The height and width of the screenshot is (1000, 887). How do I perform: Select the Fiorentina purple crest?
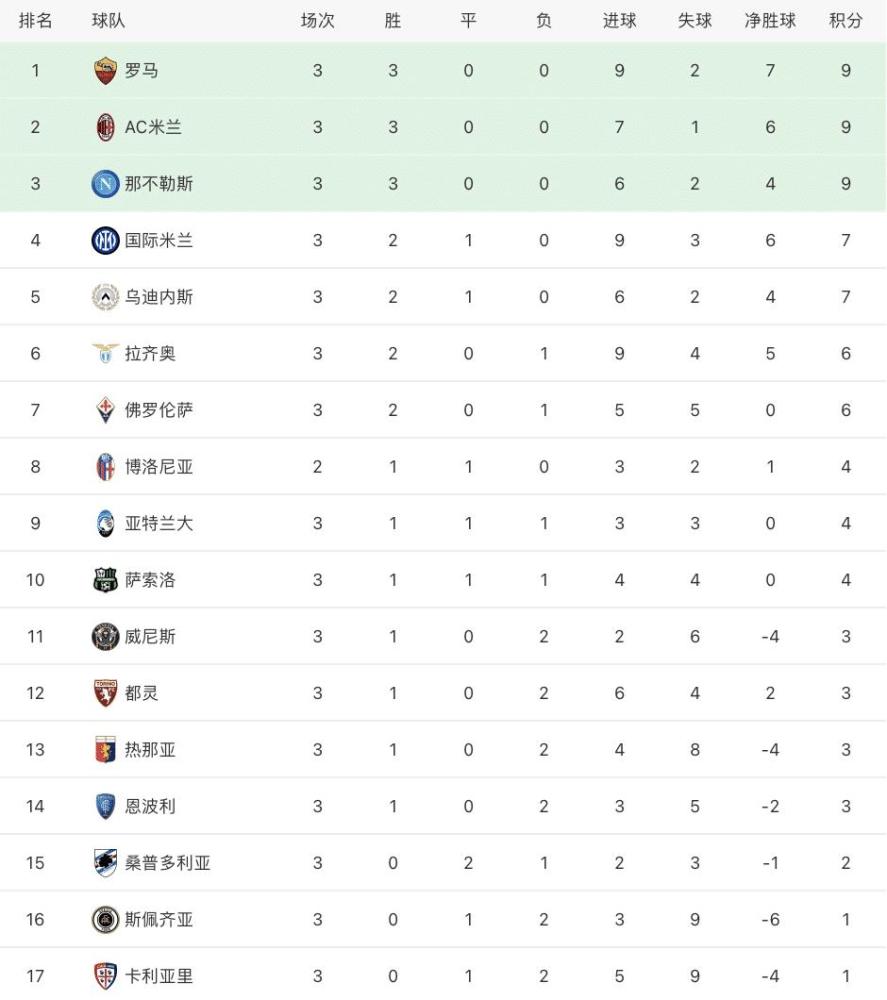click(105, 410)
